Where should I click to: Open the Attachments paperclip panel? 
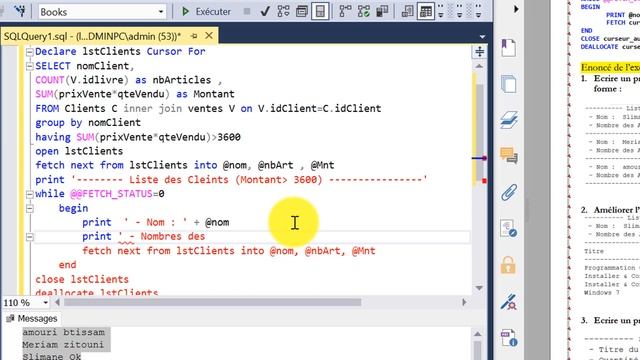509,192
